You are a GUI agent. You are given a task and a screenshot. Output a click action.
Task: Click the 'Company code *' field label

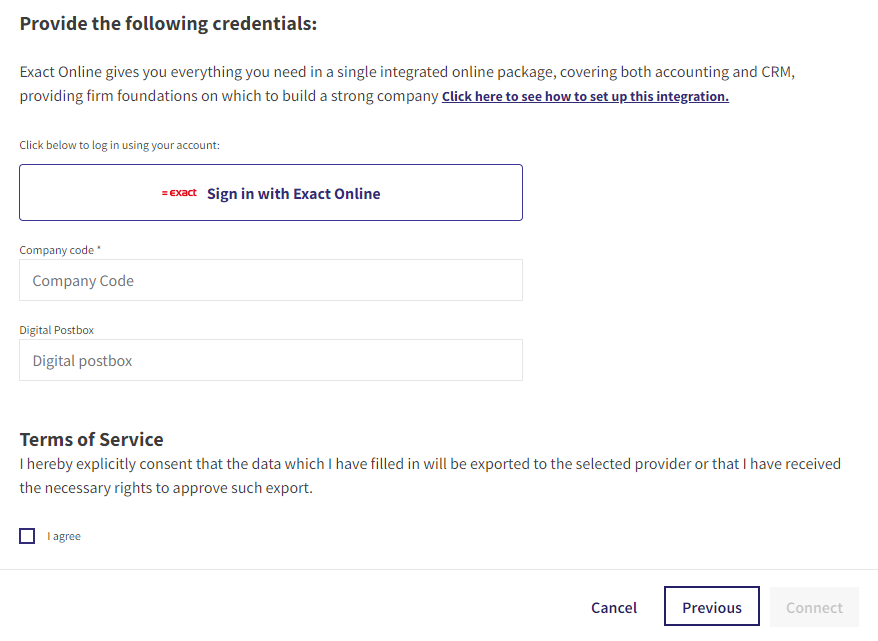60,250
